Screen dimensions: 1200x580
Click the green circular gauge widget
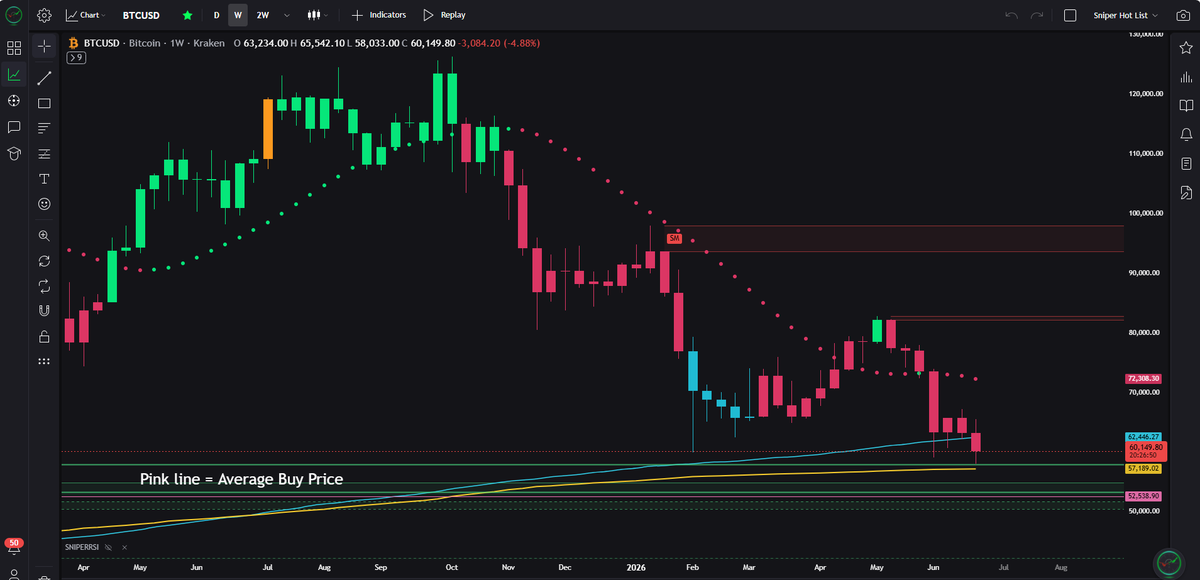pyautogui.click(x=1167, y=561)
